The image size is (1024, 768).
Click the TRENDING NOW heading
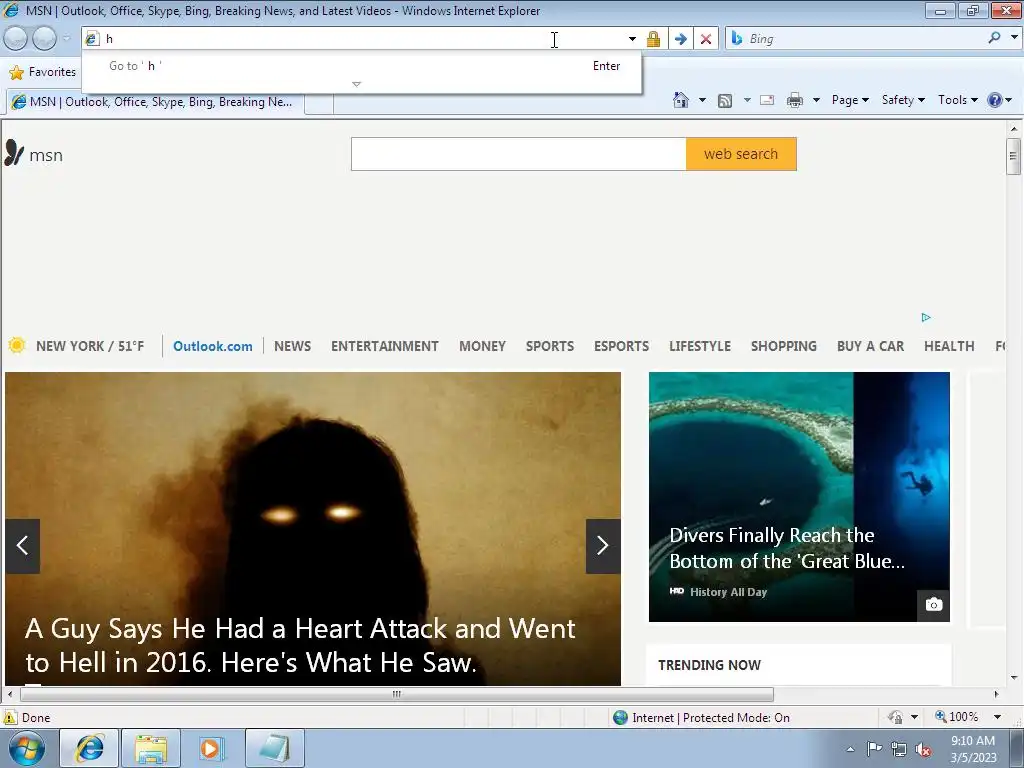(709, 665)
